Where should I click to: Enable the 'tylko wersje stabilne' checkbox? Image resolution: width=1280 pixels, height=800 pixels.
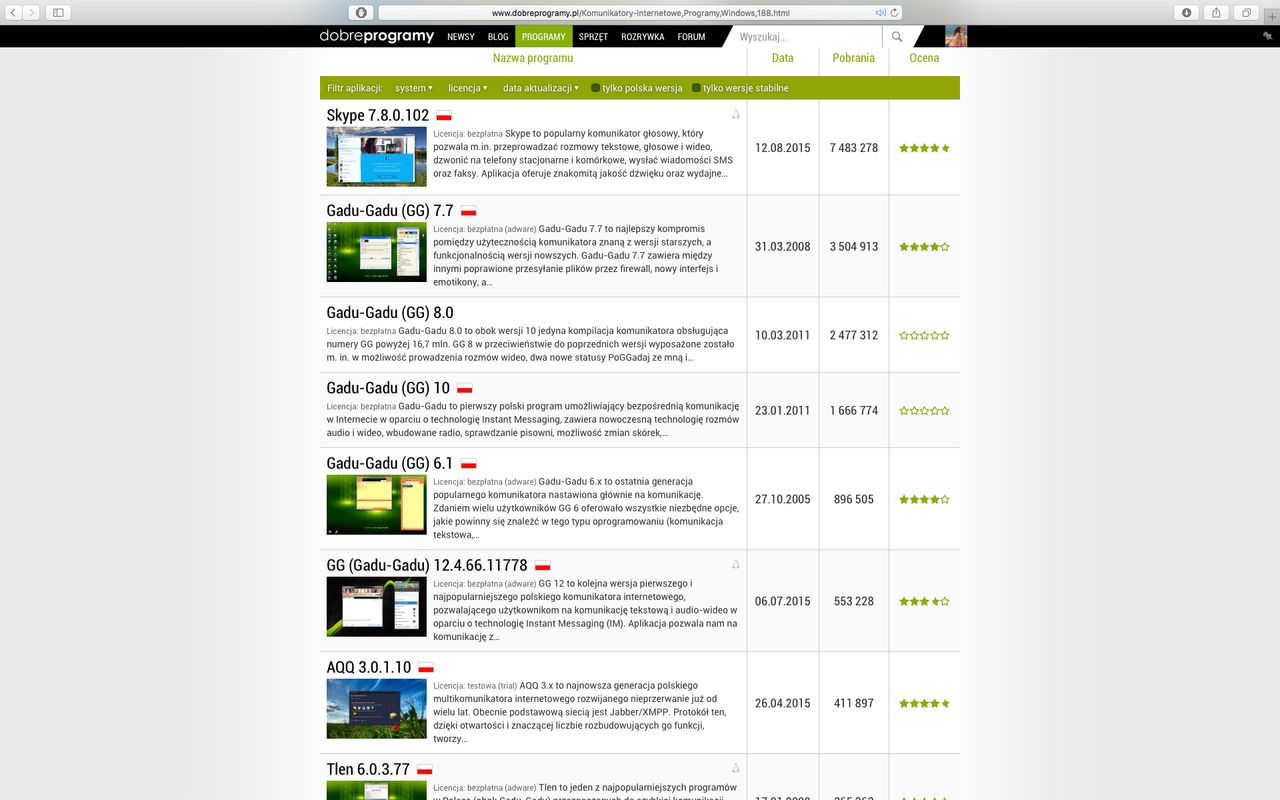click(696, 88)
